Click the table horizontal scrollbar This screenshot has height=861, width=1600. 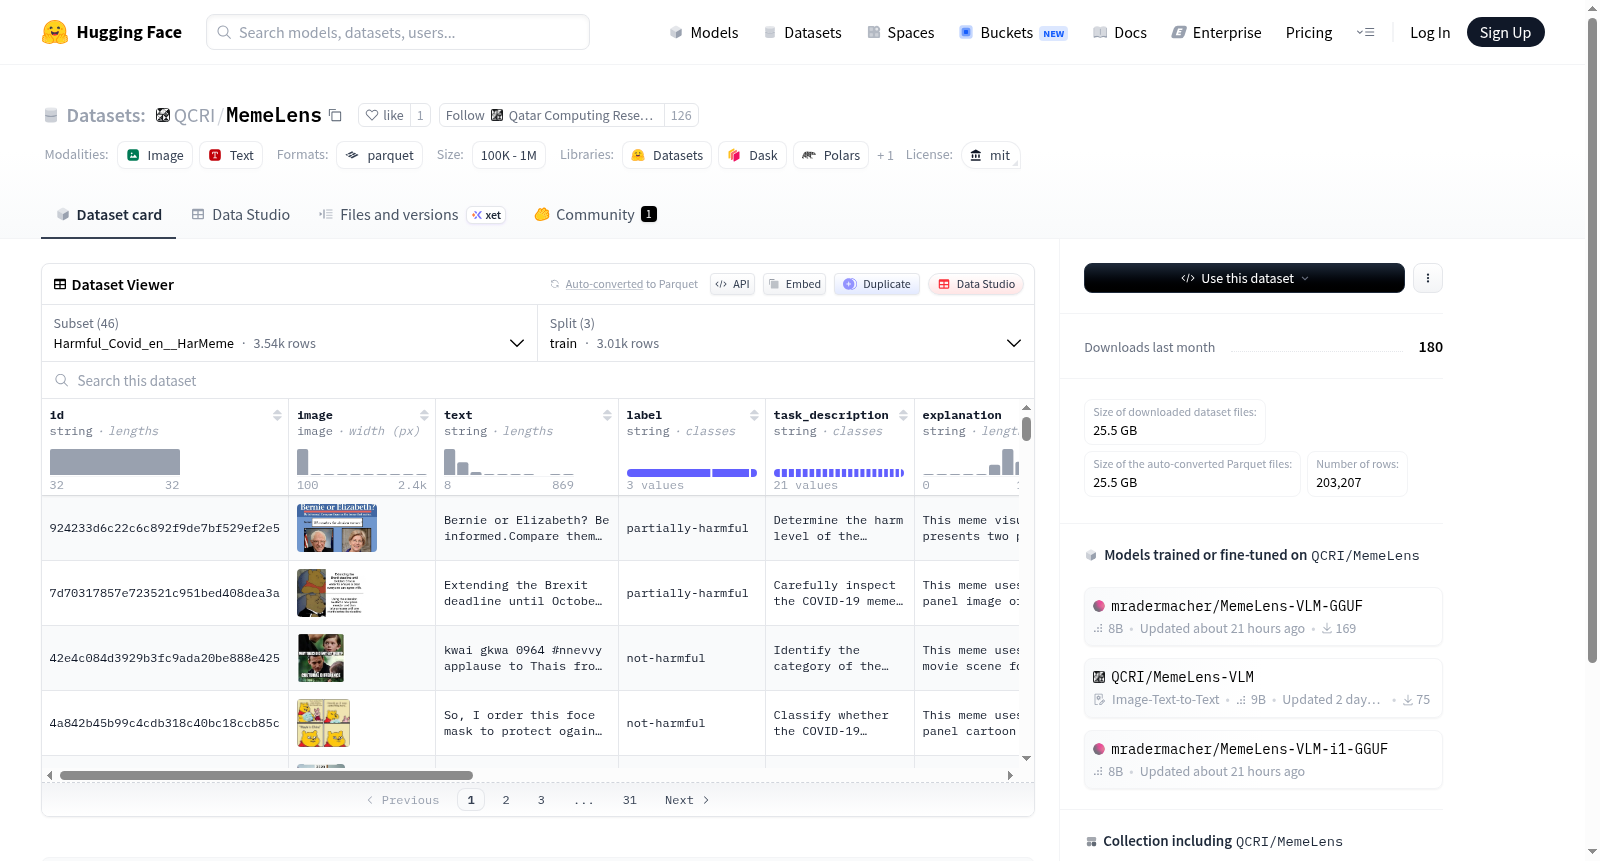coord(266,775)
